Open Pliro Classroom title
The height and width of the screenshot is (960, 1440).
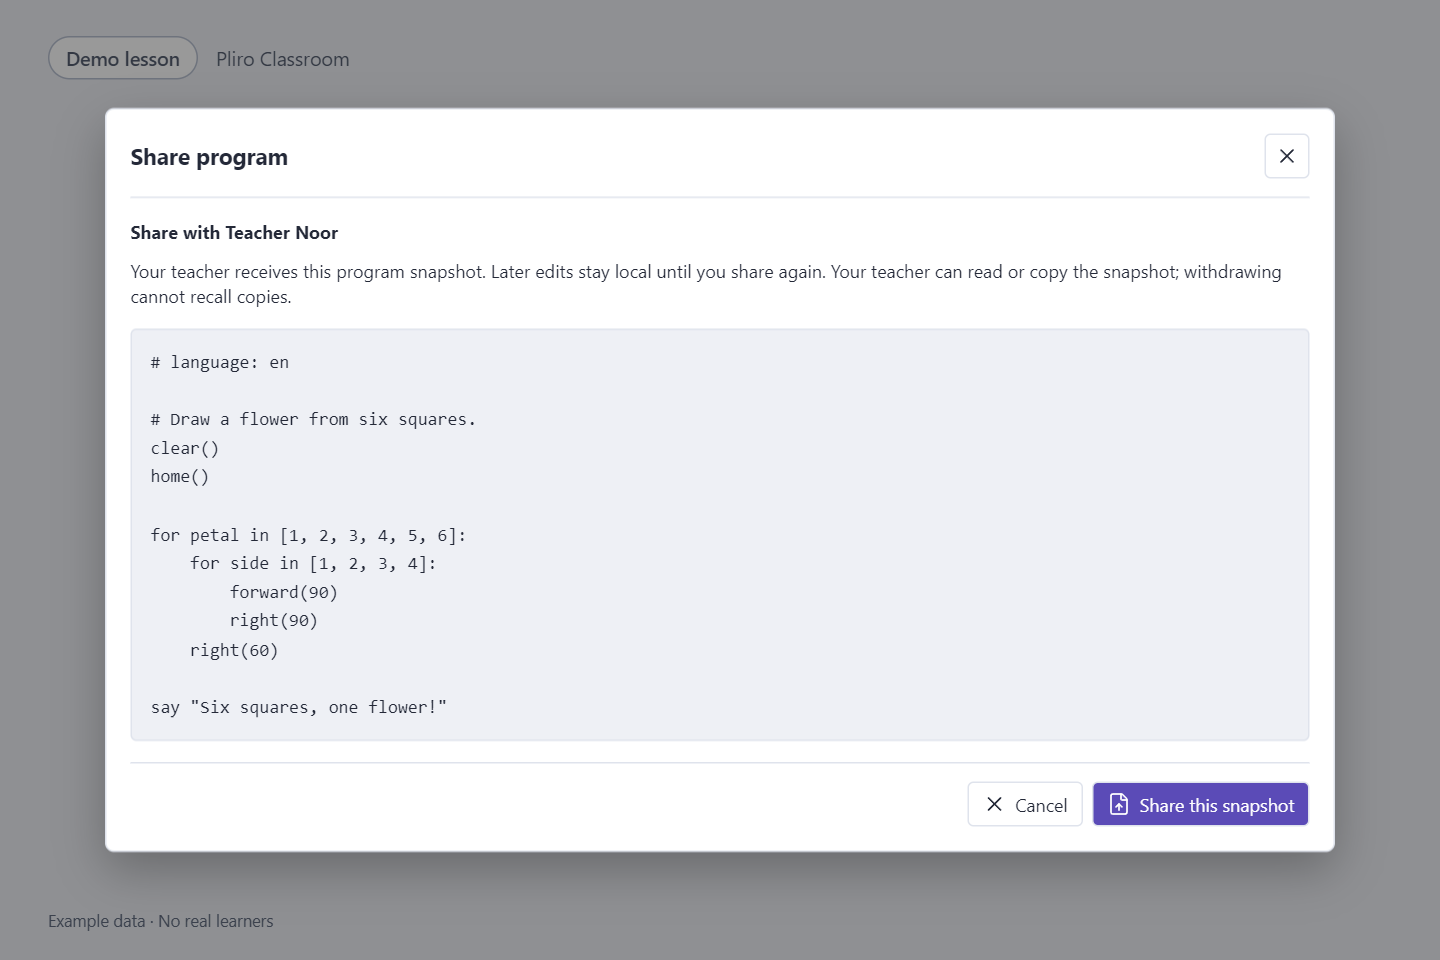click(x=283, y=59)
